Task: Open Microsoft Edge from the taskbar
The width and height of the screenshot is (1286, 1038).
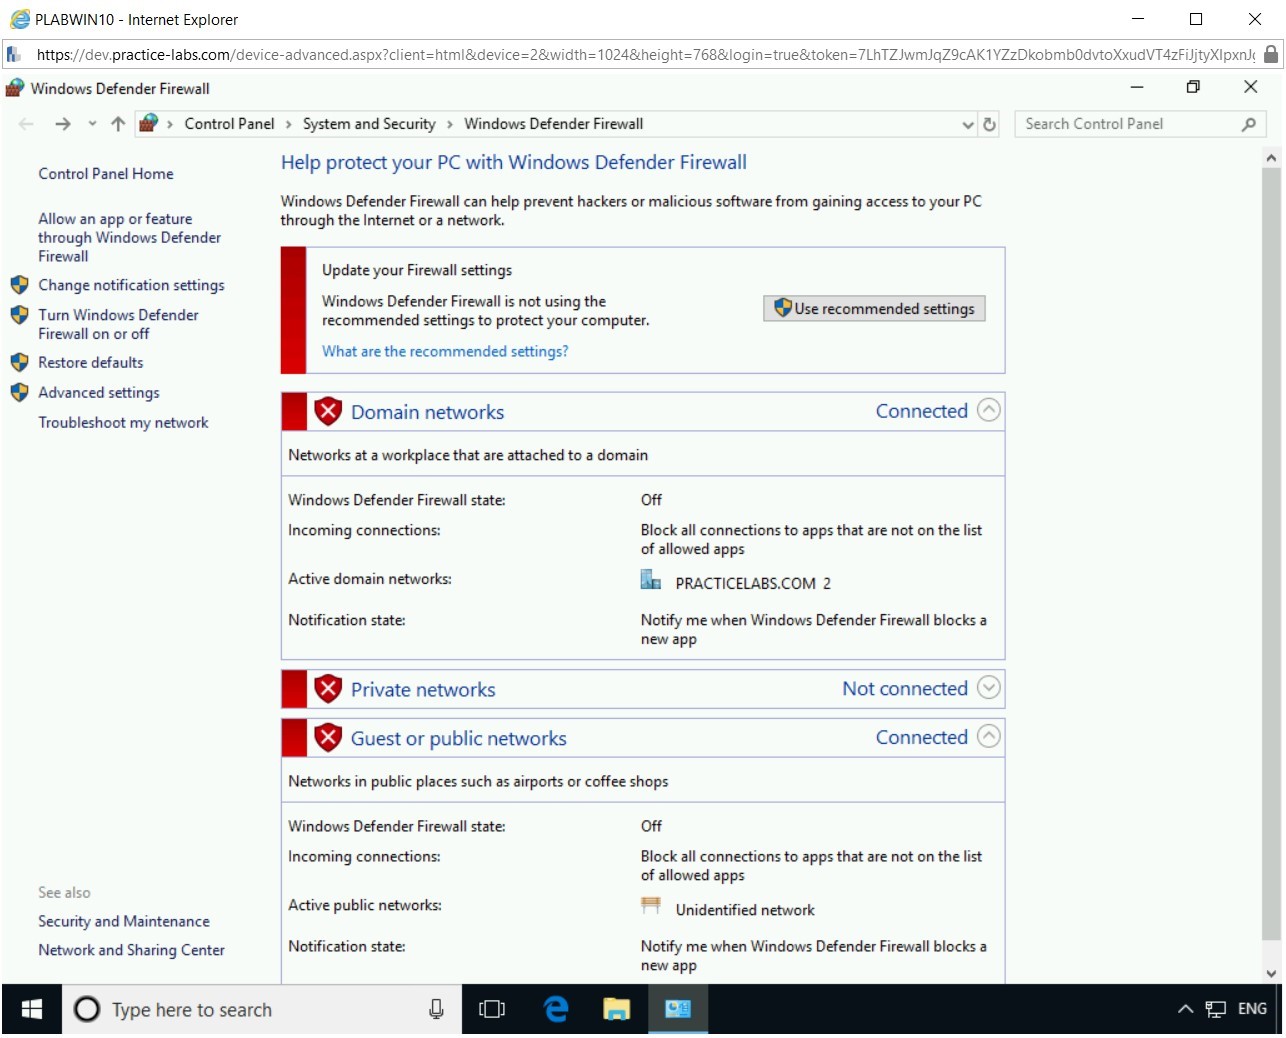Action: pos(556,1009)
